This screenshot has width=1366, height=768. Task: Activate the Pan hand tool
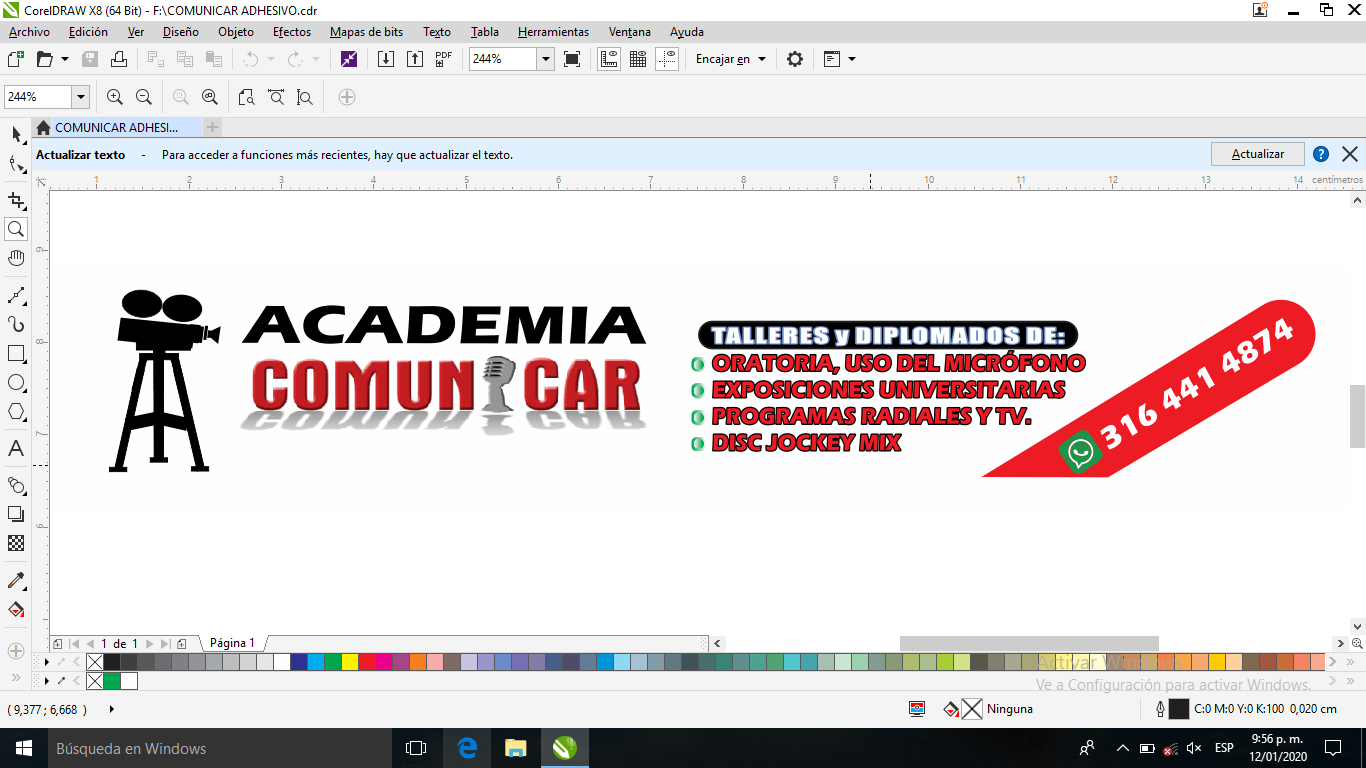tap(16, 258)
